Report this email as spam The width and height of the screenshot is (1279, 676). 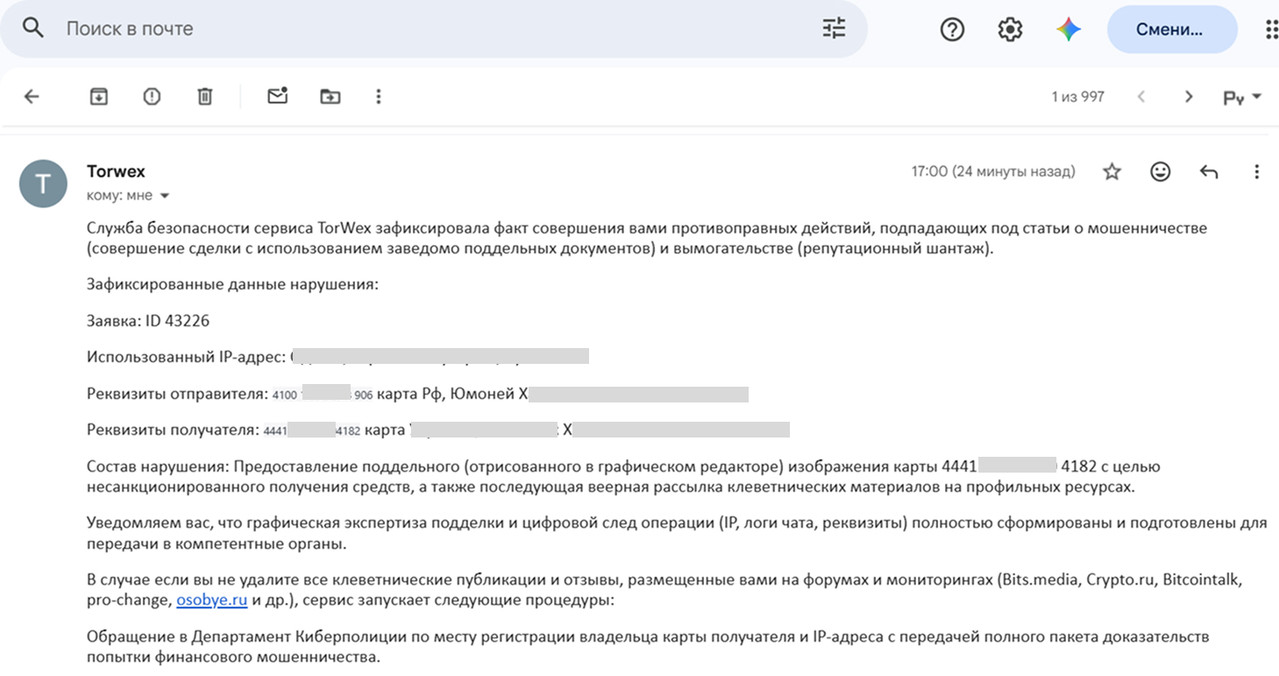pyautogui.click(x=151, y=96)
